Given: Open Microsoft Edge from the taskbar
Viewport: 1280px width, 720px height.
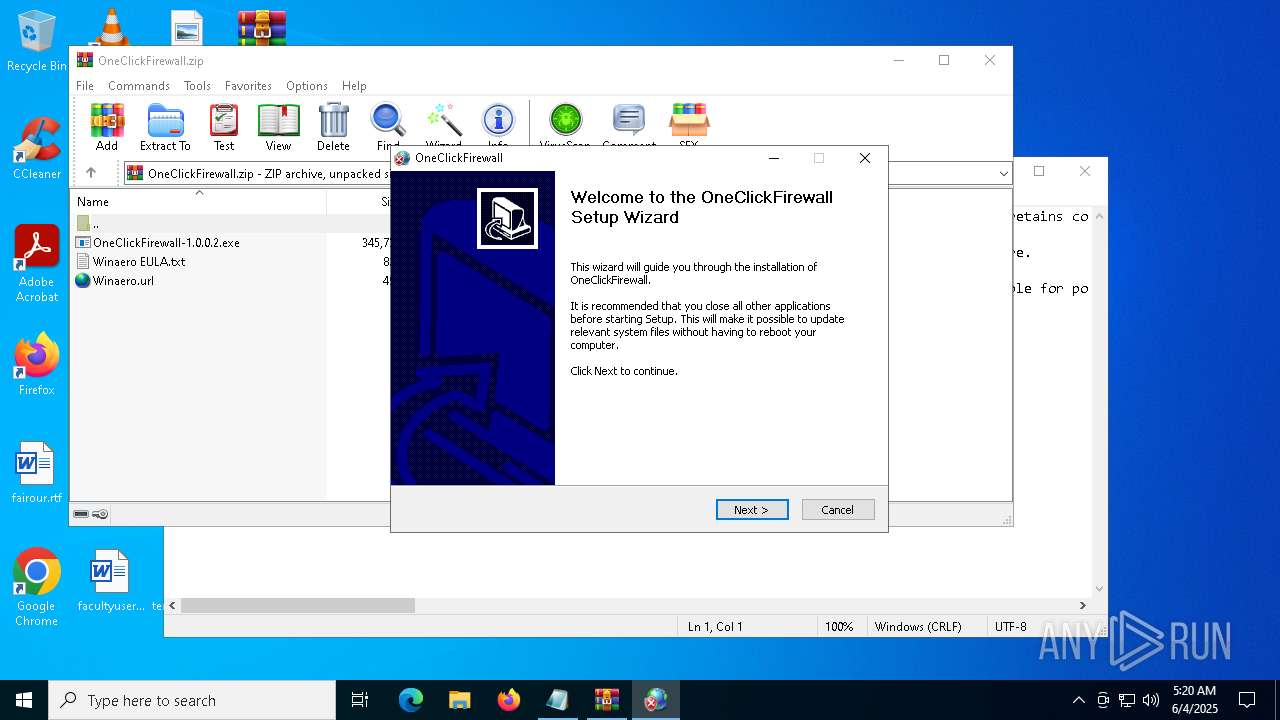Looking at the screenshot, I should point(411,700).
